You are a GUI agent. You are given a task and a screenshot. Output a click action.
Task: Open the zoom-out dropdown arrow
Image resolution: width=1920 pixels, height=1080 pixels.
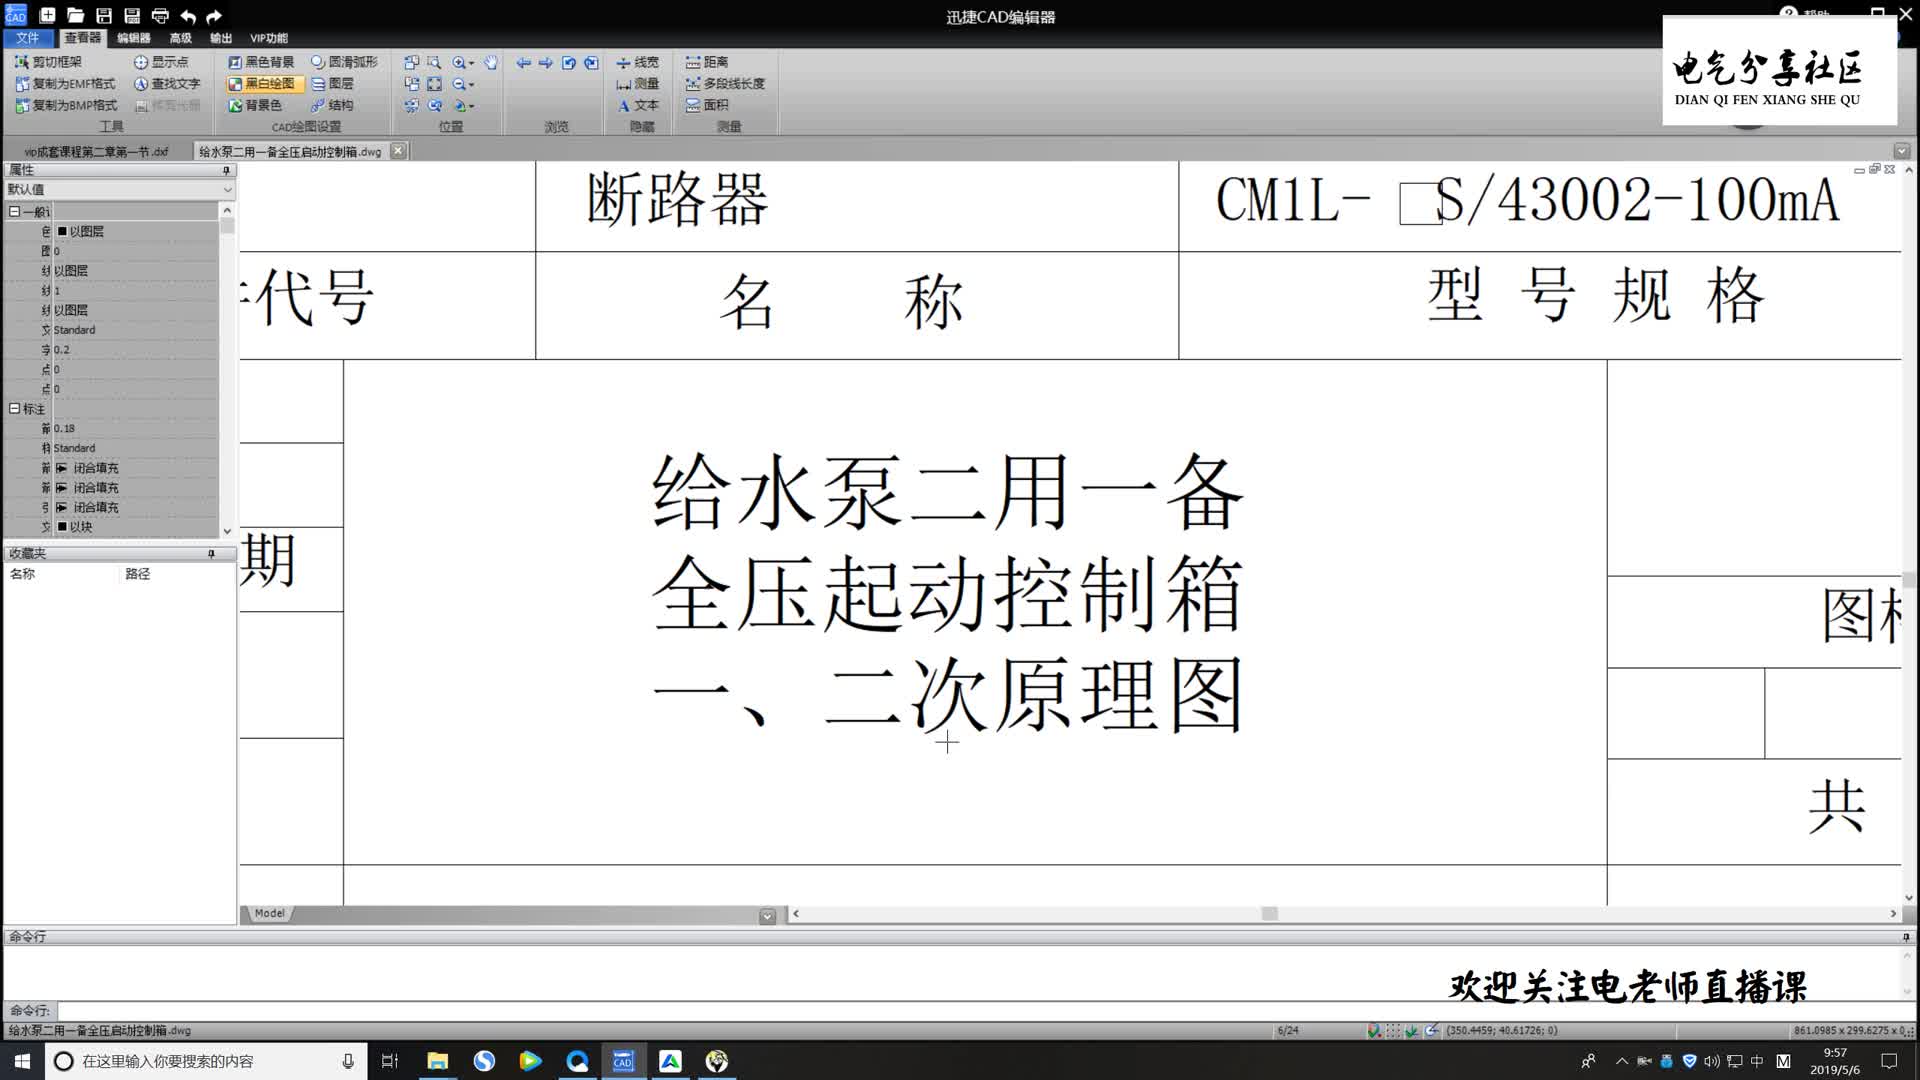(472, 85)
